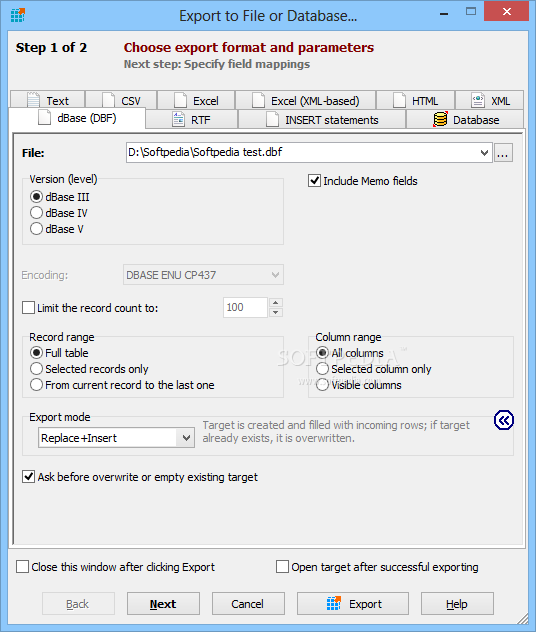Decrease record count with down spinner arrow
The width and height of the screenshot is (536, 632).
276,312
